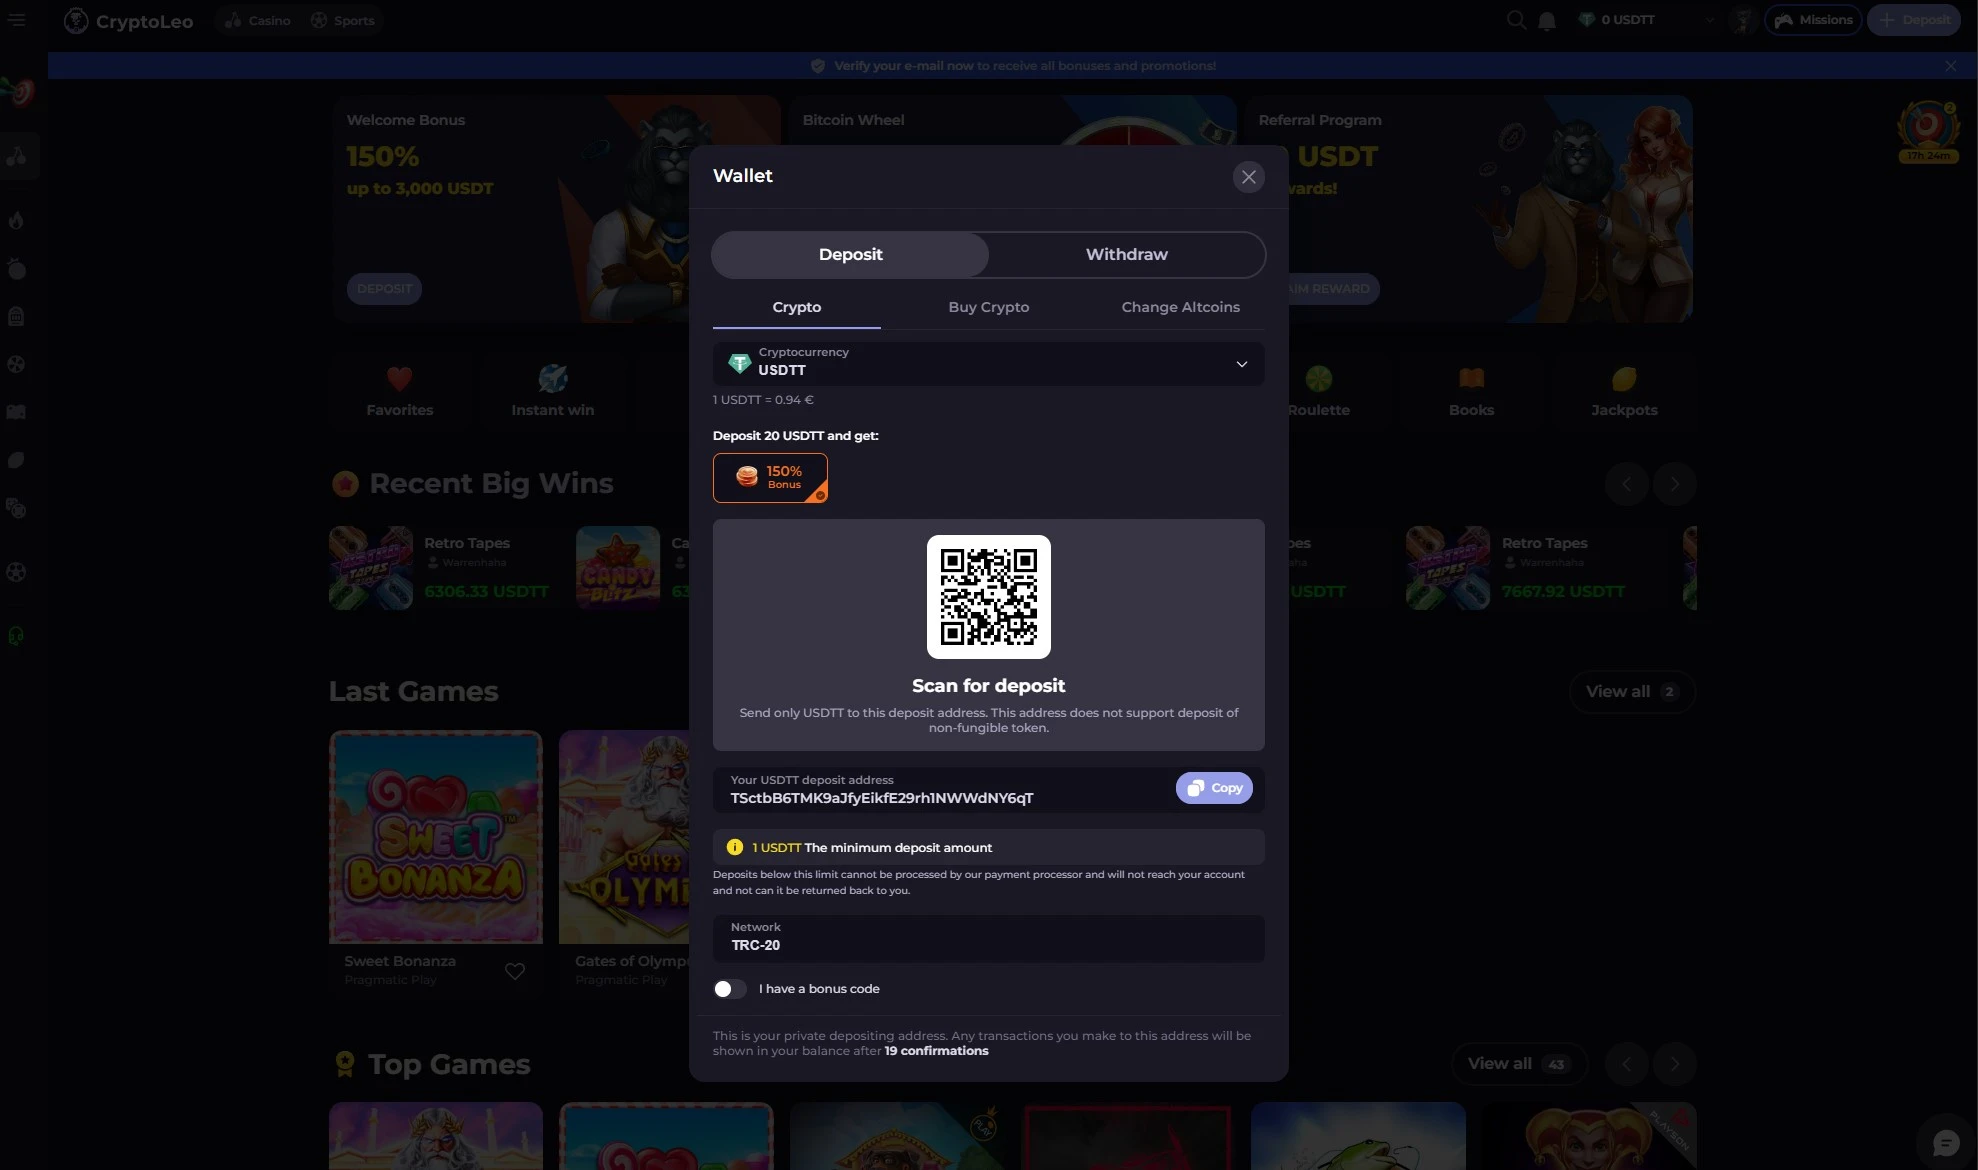Copy the USDTT deposit address
Image resolution: width=1978 pixels, height=1170 pixels.
tap(1214, 788)
